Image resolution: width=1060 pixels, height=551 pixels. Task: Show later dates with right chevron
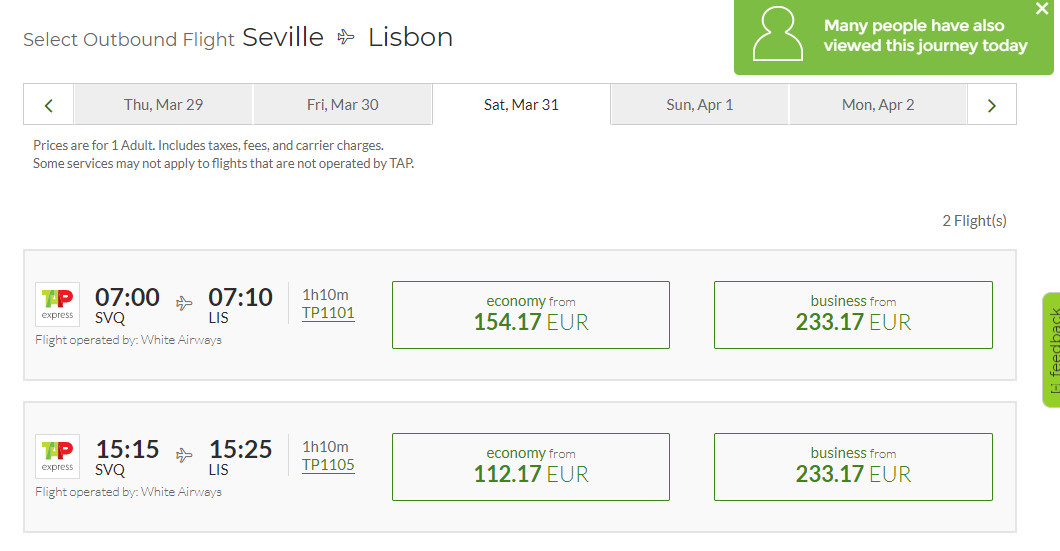(x=992, y=105)
